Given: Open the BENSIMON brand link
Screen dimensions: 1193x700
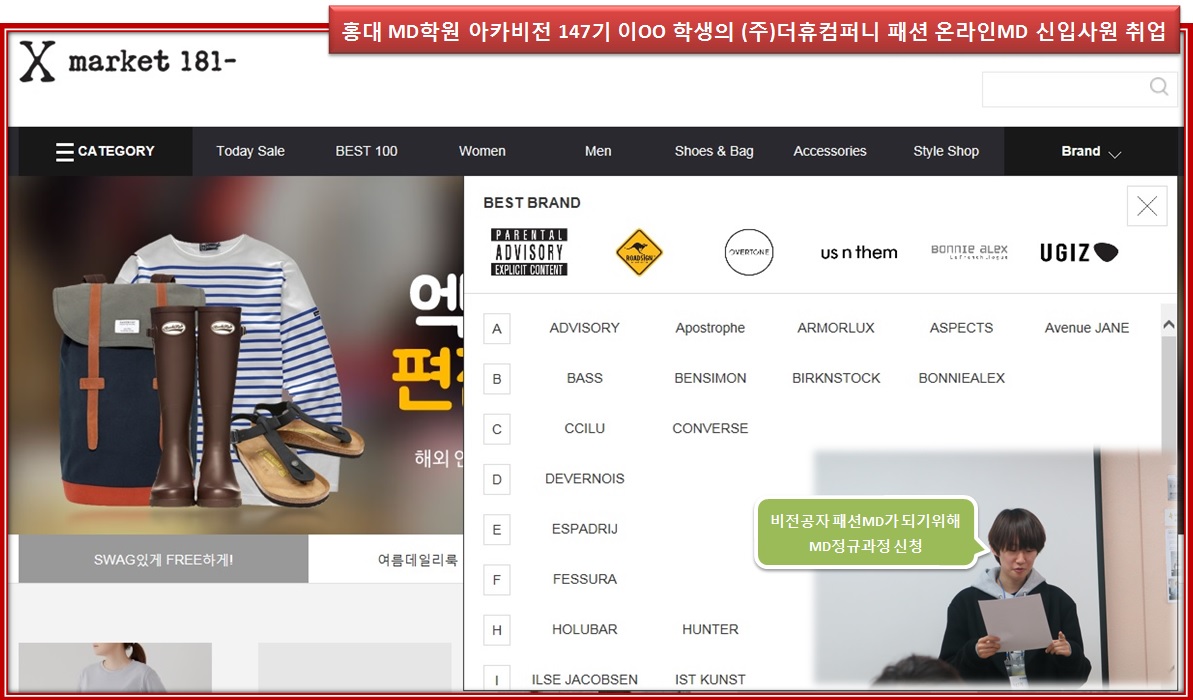Looking at the screenshot, I should (710, 378).
